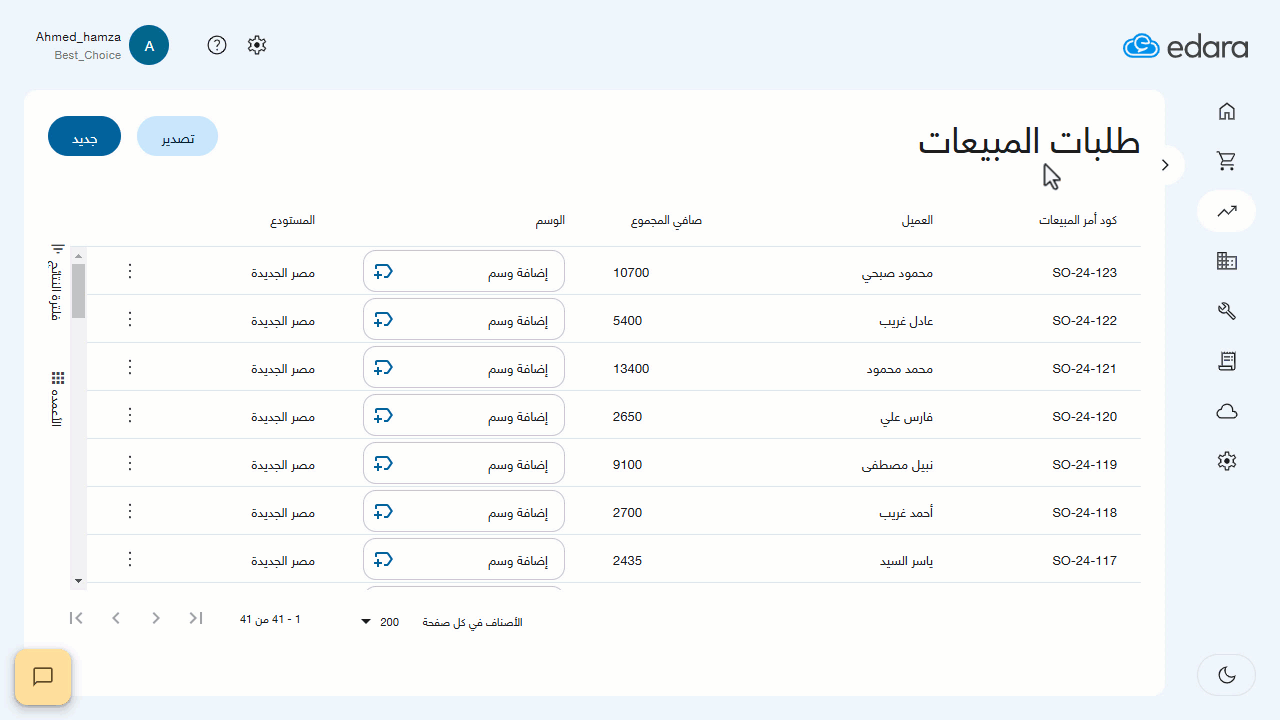Click the add-tag icon for SO-24-123
The width and height of the screenshot is (1280, 720).
tap(383, 271)
